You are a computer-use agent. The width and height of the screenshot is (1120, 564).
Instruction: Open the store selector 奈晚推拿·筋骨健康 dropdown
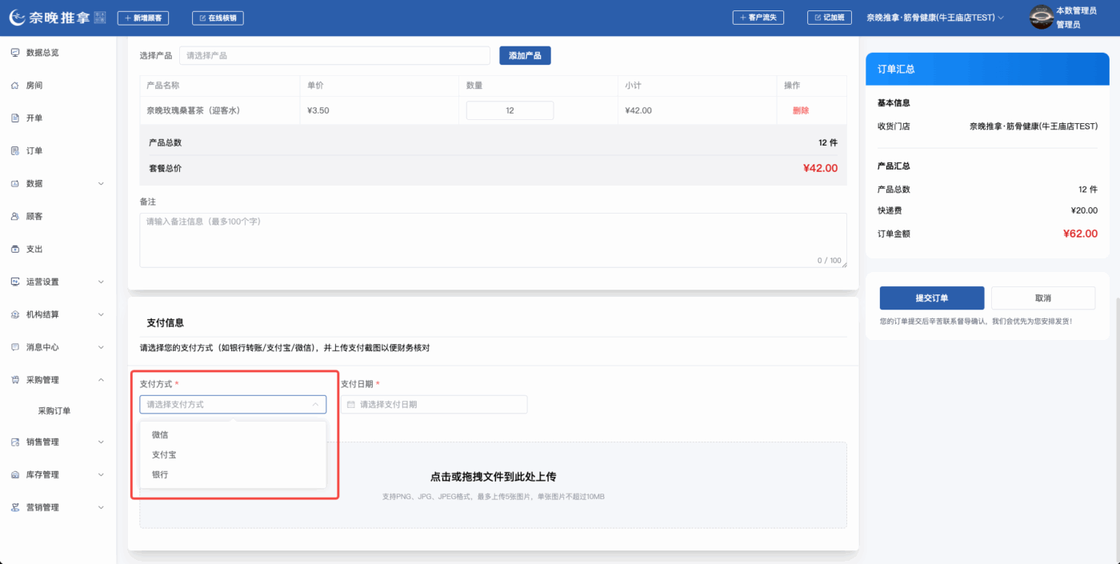coord(935,18)
